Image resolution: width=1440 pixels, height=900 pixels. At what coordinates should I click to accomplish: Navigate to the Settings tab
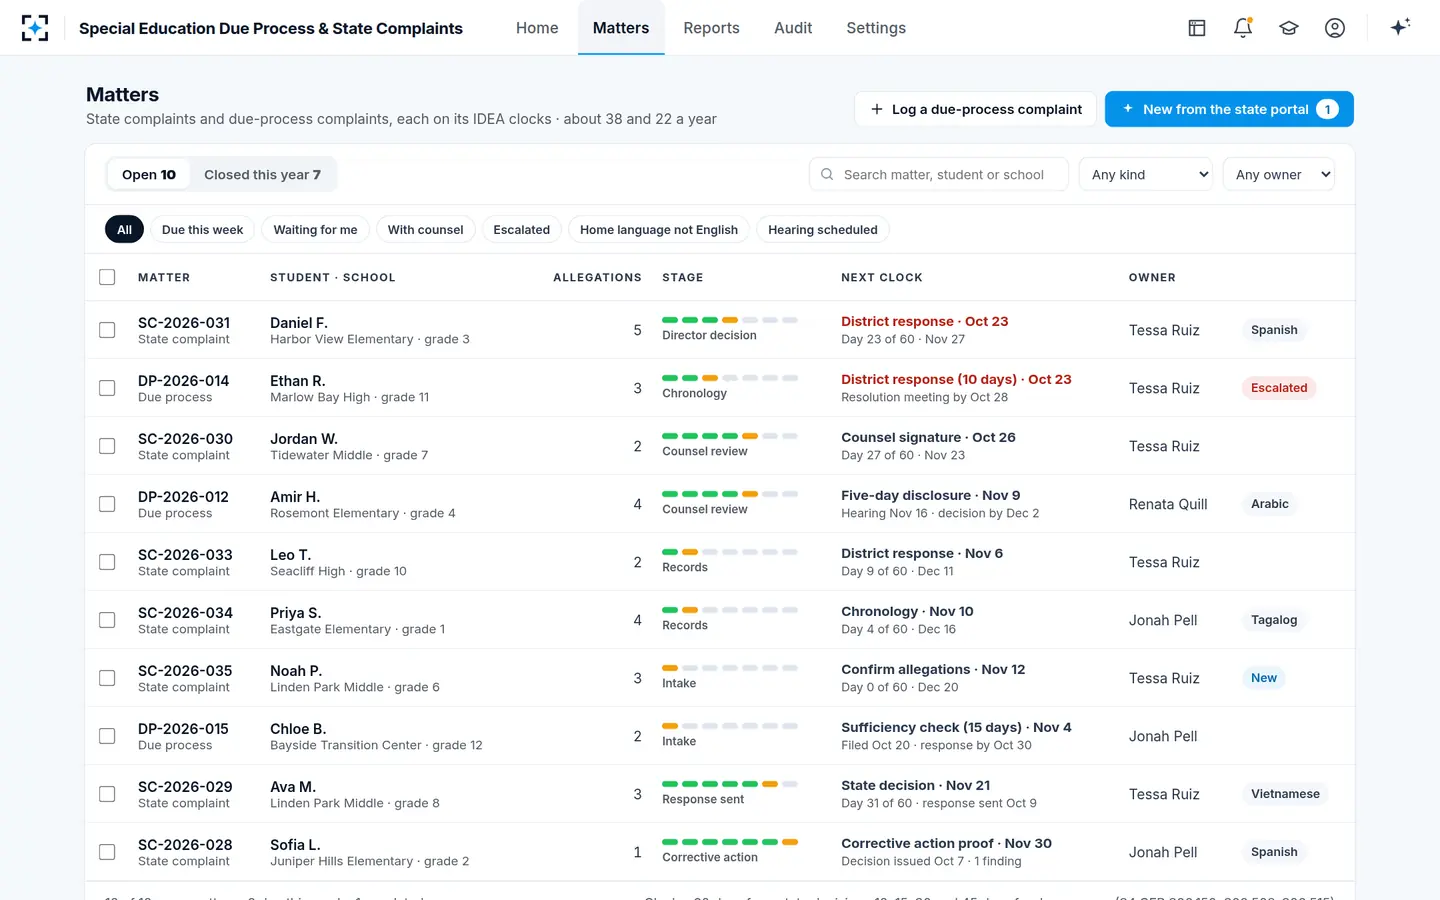tap(876, 28)
